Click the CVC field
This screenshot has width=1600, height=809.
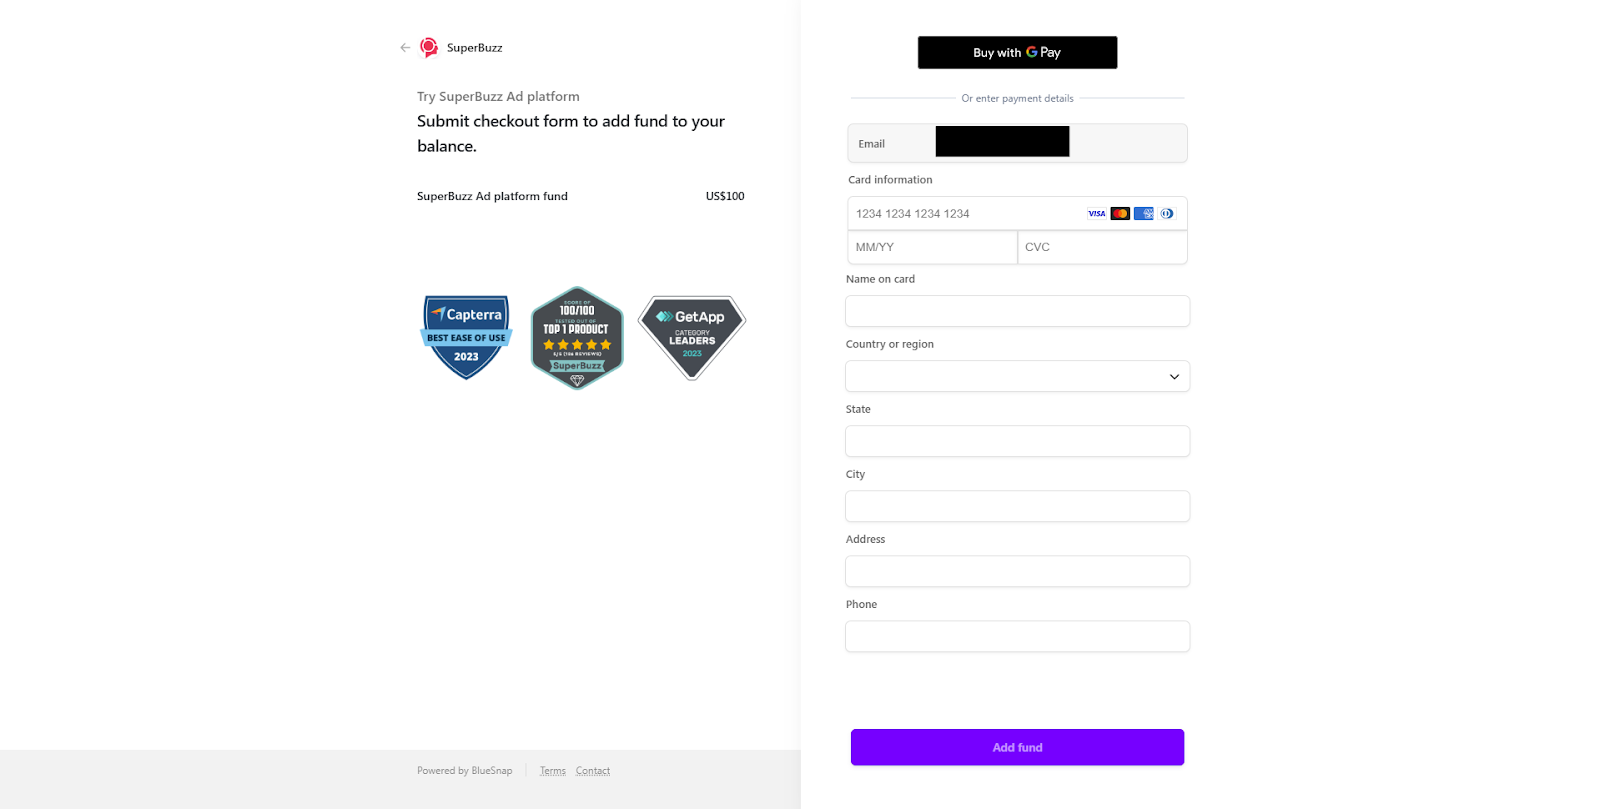[1102, 247]
